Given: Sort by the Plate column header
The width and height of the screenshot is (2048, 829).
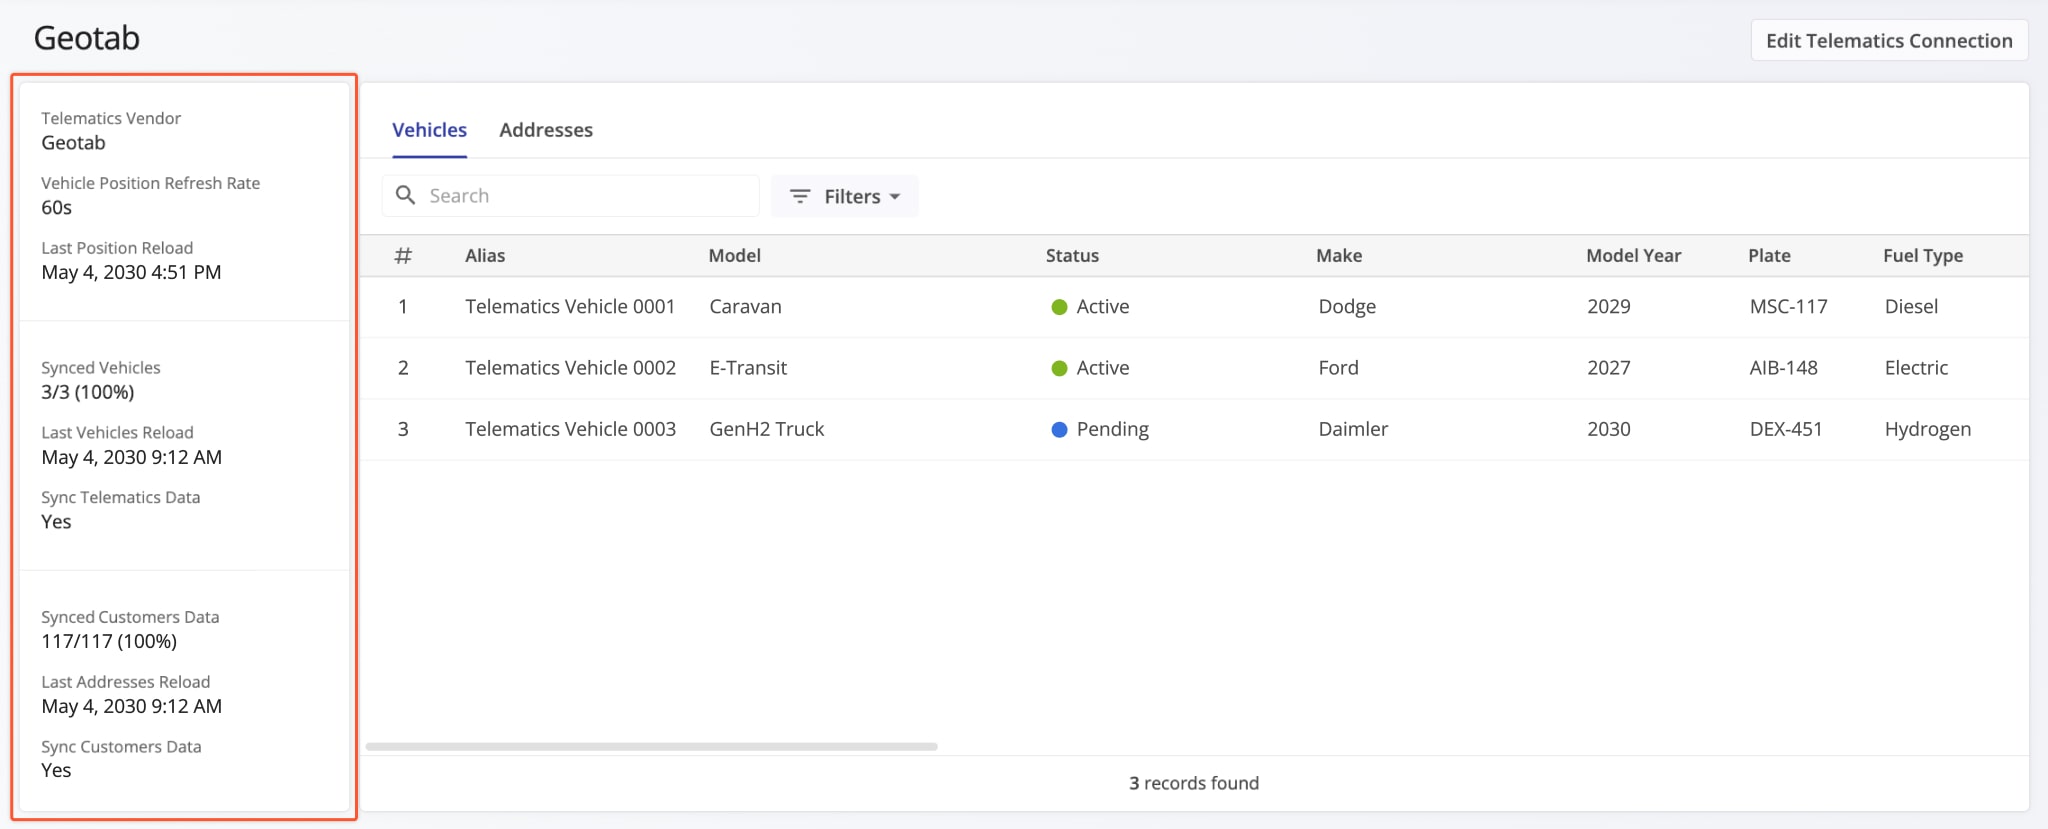Looking at the screenshot, I should click(x=1769, y=255).
